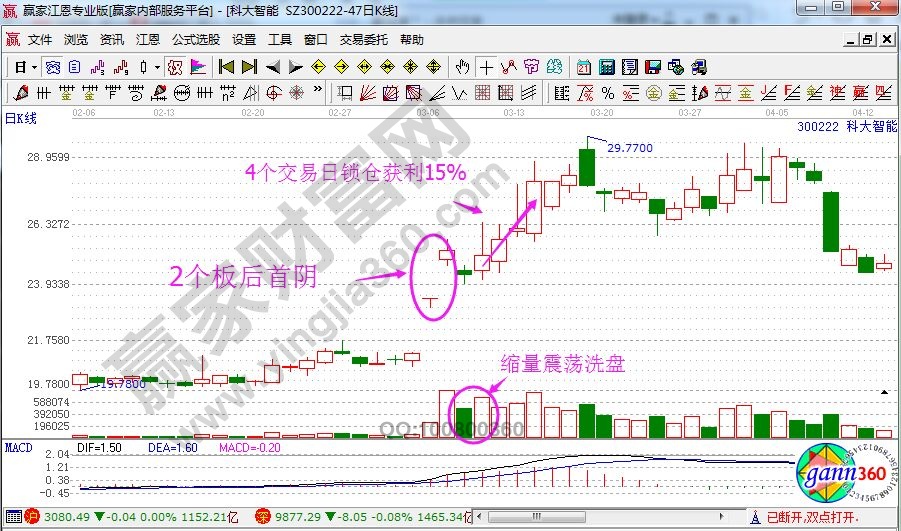Select the red F angle line tool
Viewport: 901px width, 531px height.
pos(792,93)
